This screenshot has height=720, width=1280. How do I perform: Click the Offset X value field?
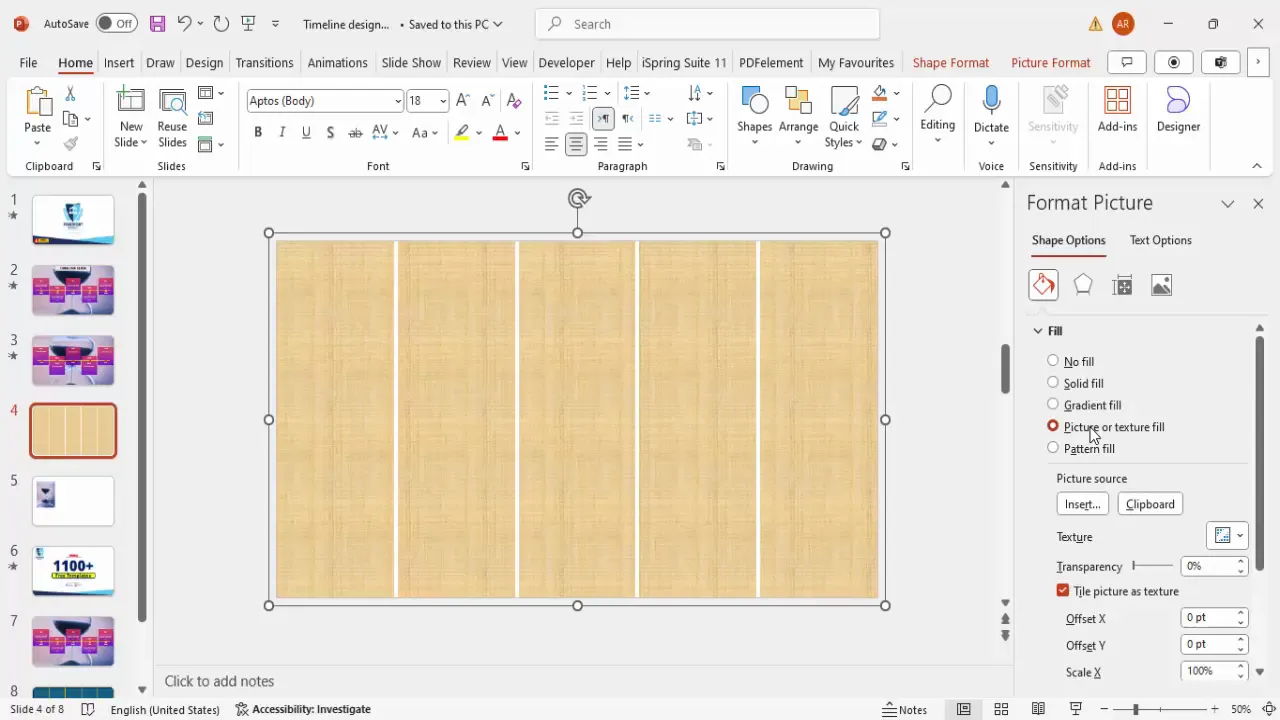click(1208, 618)
